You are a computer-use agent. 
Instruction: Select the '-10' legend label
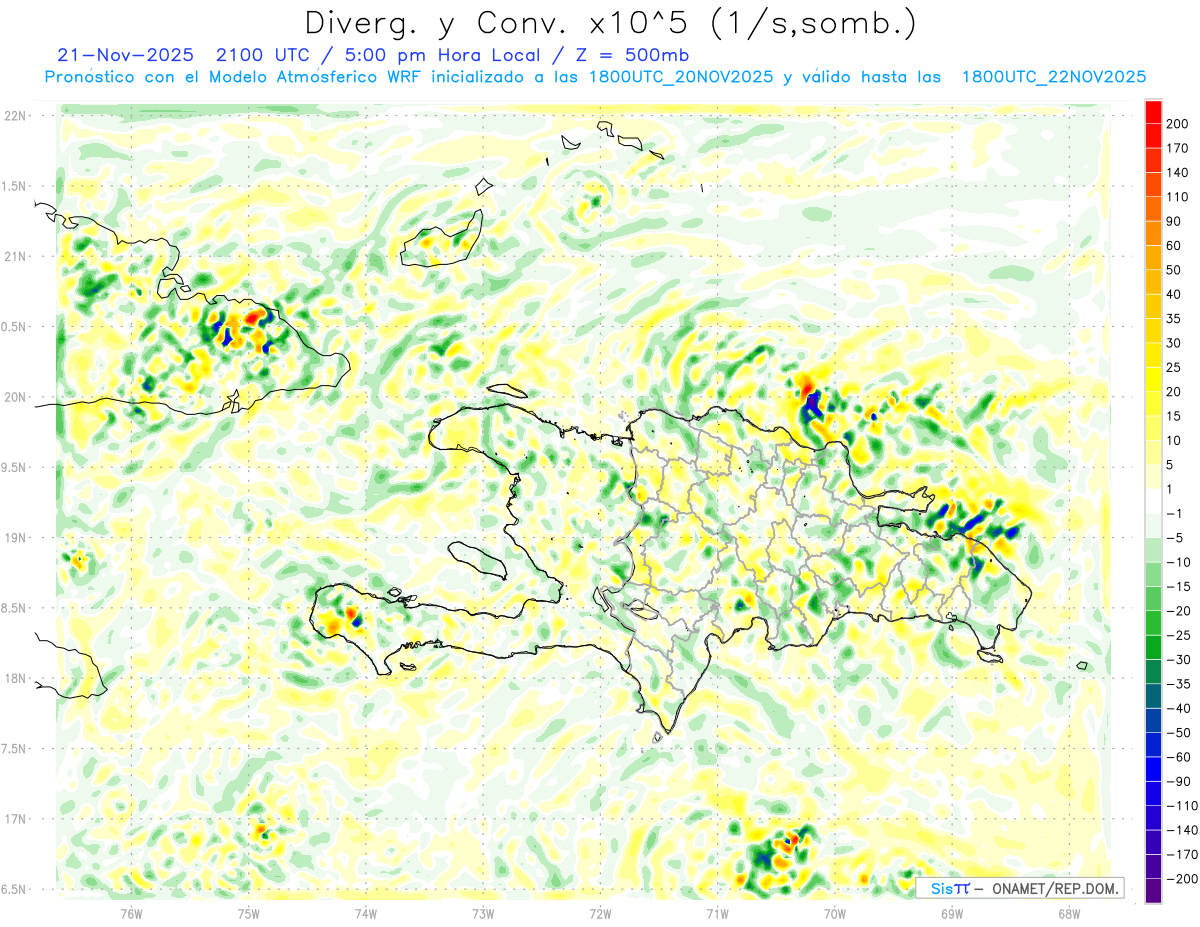pyautogui.click(x=1181, y=562)
